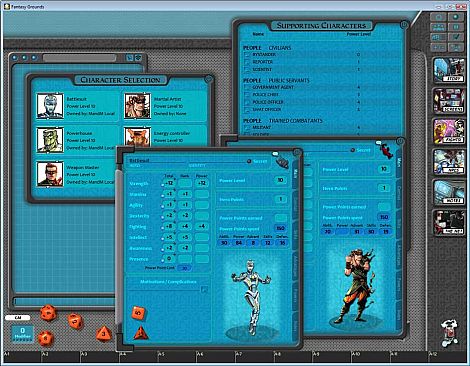Switch to the Main tab on Battlesuit sheet

tap(295, 174)
